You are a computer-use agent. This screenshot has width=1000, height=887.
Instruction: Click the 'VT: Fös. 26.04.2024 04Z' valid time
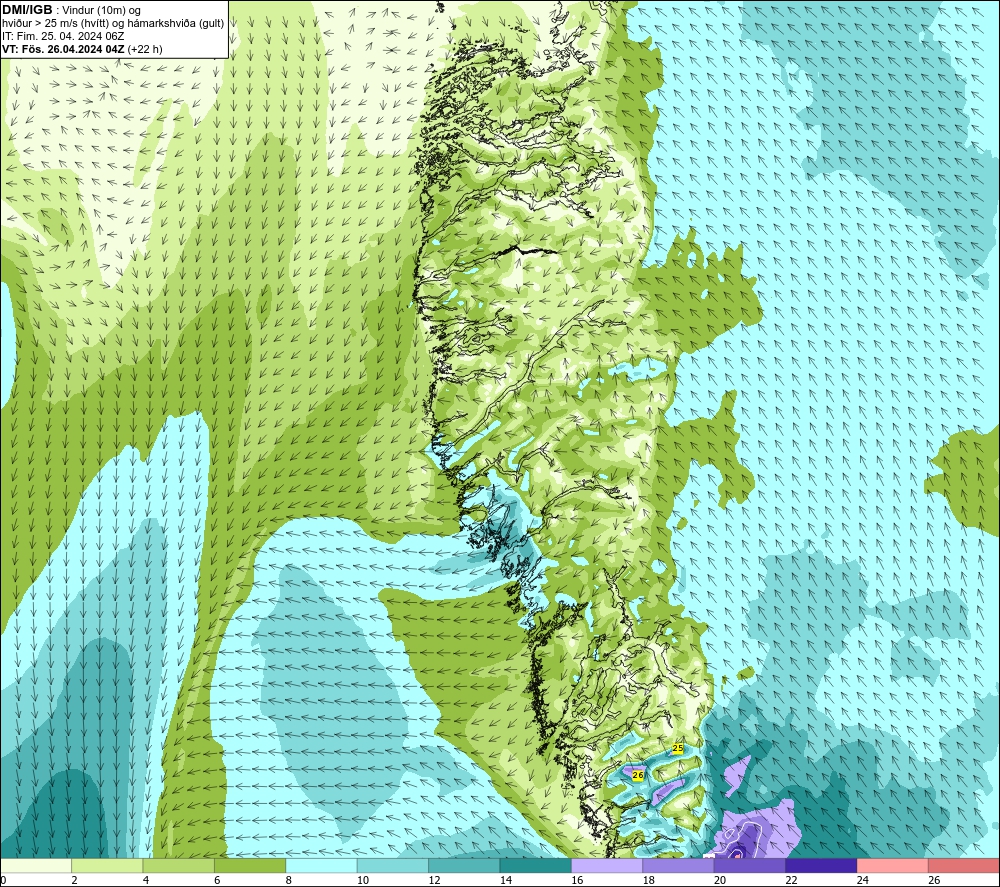pyautogui.click(x=63, y=49)
